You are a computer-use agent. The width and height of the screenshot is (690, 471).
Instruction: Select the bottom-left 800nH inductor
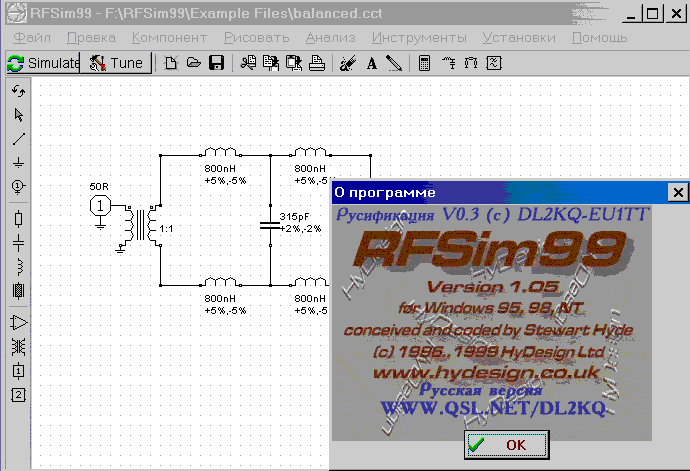220,282
